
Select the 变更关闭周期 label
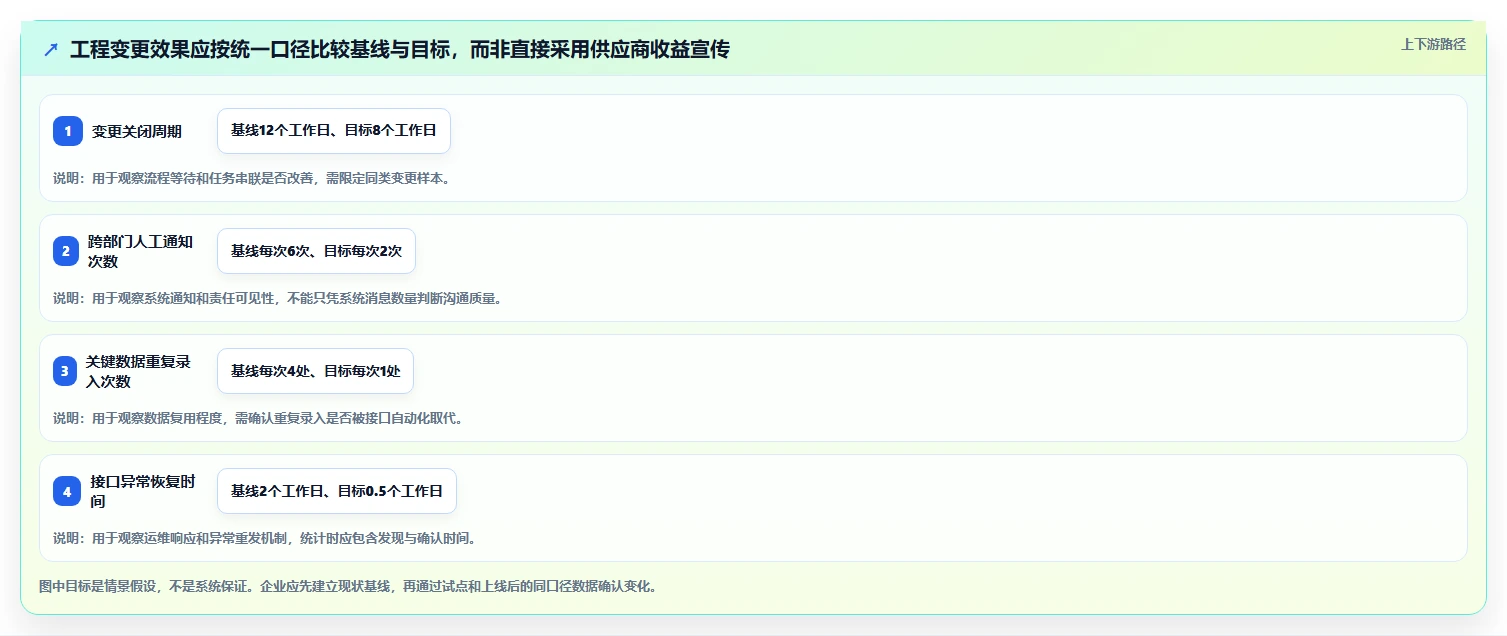pyautogui.click(x=137, y=131)
